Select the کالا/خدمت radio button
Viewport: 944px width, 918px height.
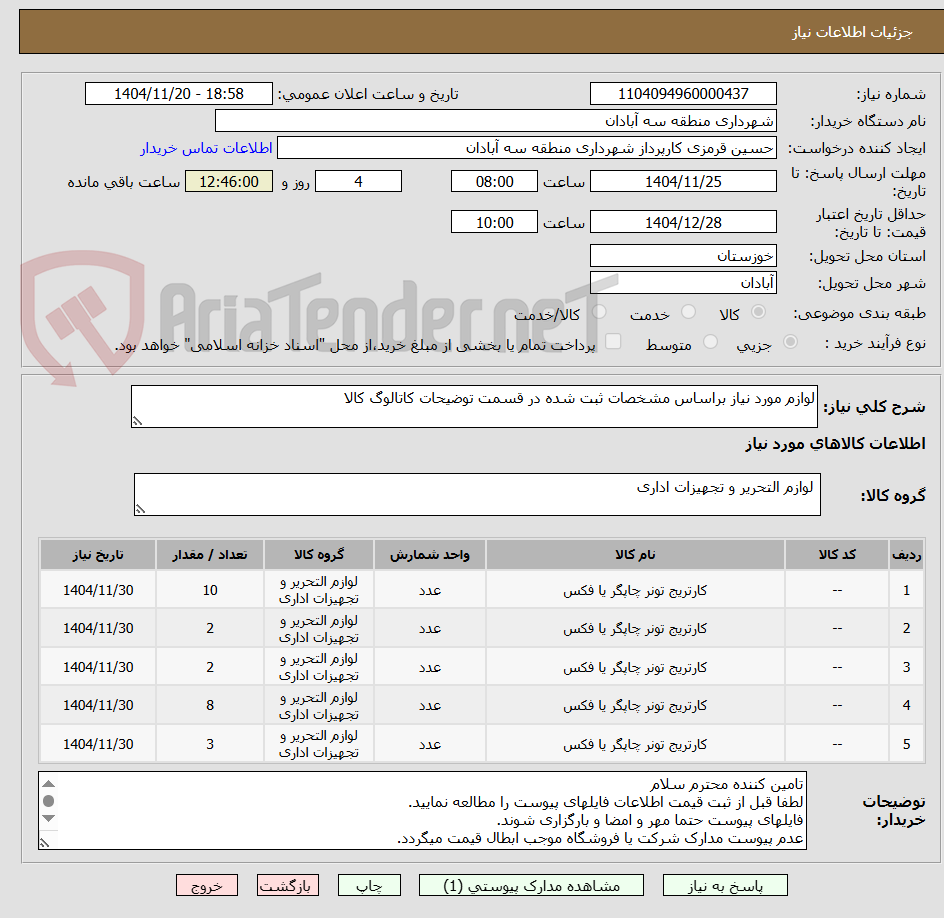pyautogui.click(x=599, y=312)
